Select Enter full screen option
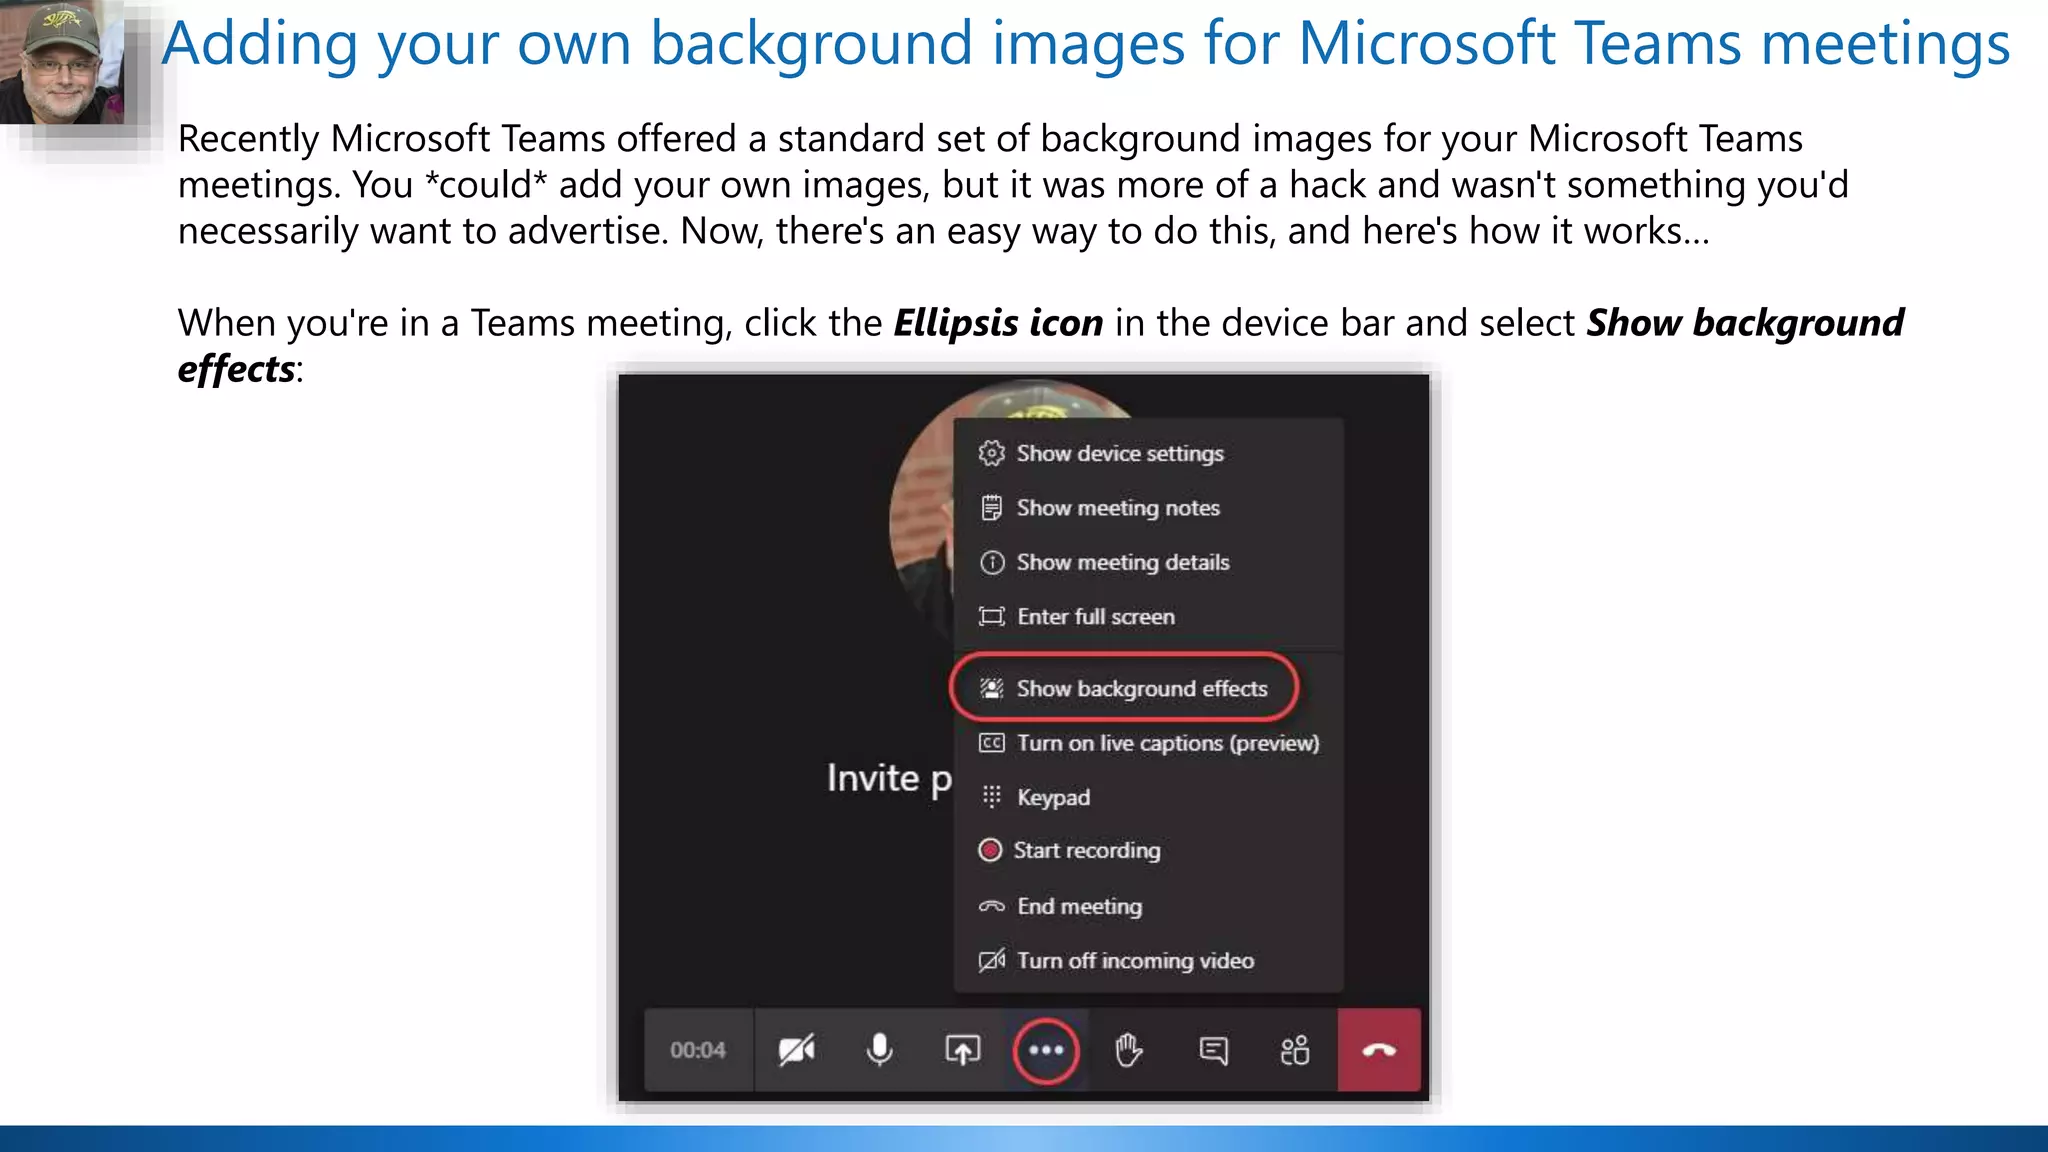2048x1152 pixels. click(x=1148, y=616)
